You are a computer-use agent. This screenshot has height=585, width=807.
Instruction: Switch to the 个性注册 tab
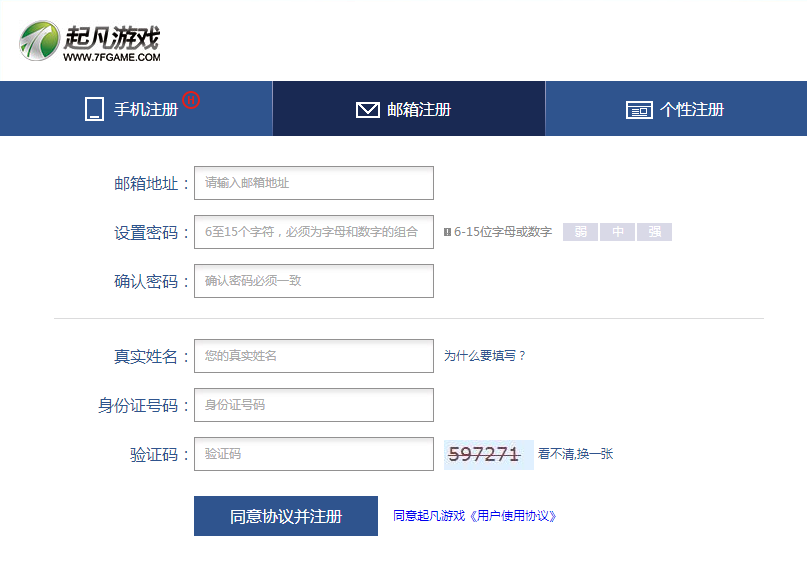(x=675, y=108)
